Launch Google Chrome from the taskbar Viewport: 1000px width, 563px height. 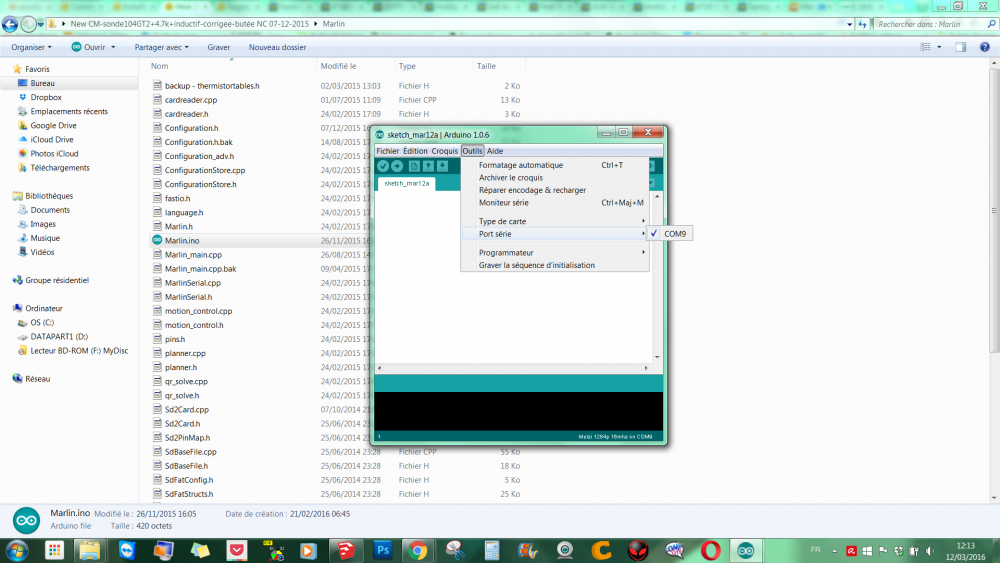click(418, 550)
